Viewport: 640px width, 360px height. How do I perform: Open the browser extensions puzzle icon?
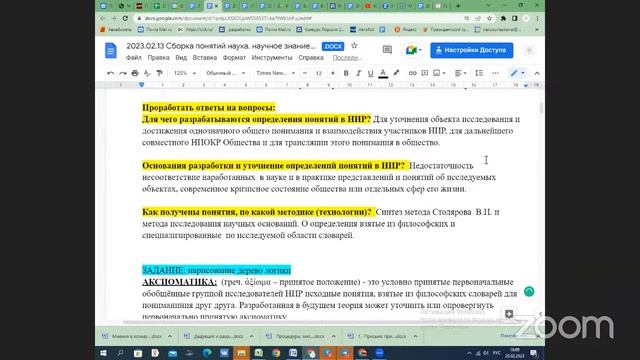(503, 18)
